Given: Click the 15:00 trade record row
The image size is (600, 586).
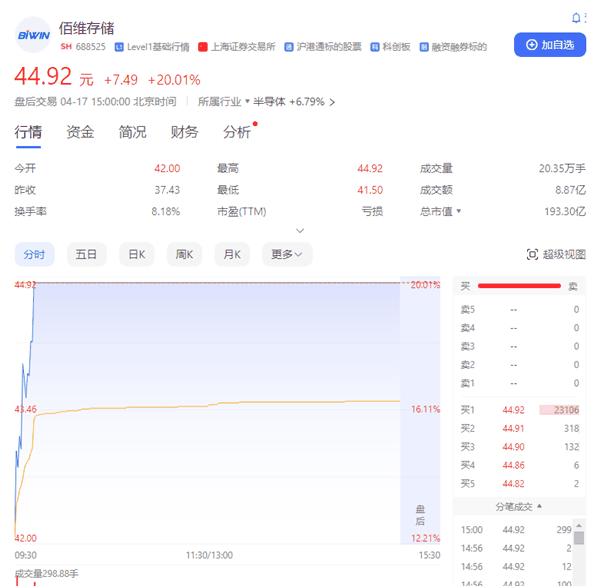Looking at the screenshot, I should click(x=516, y=530).
